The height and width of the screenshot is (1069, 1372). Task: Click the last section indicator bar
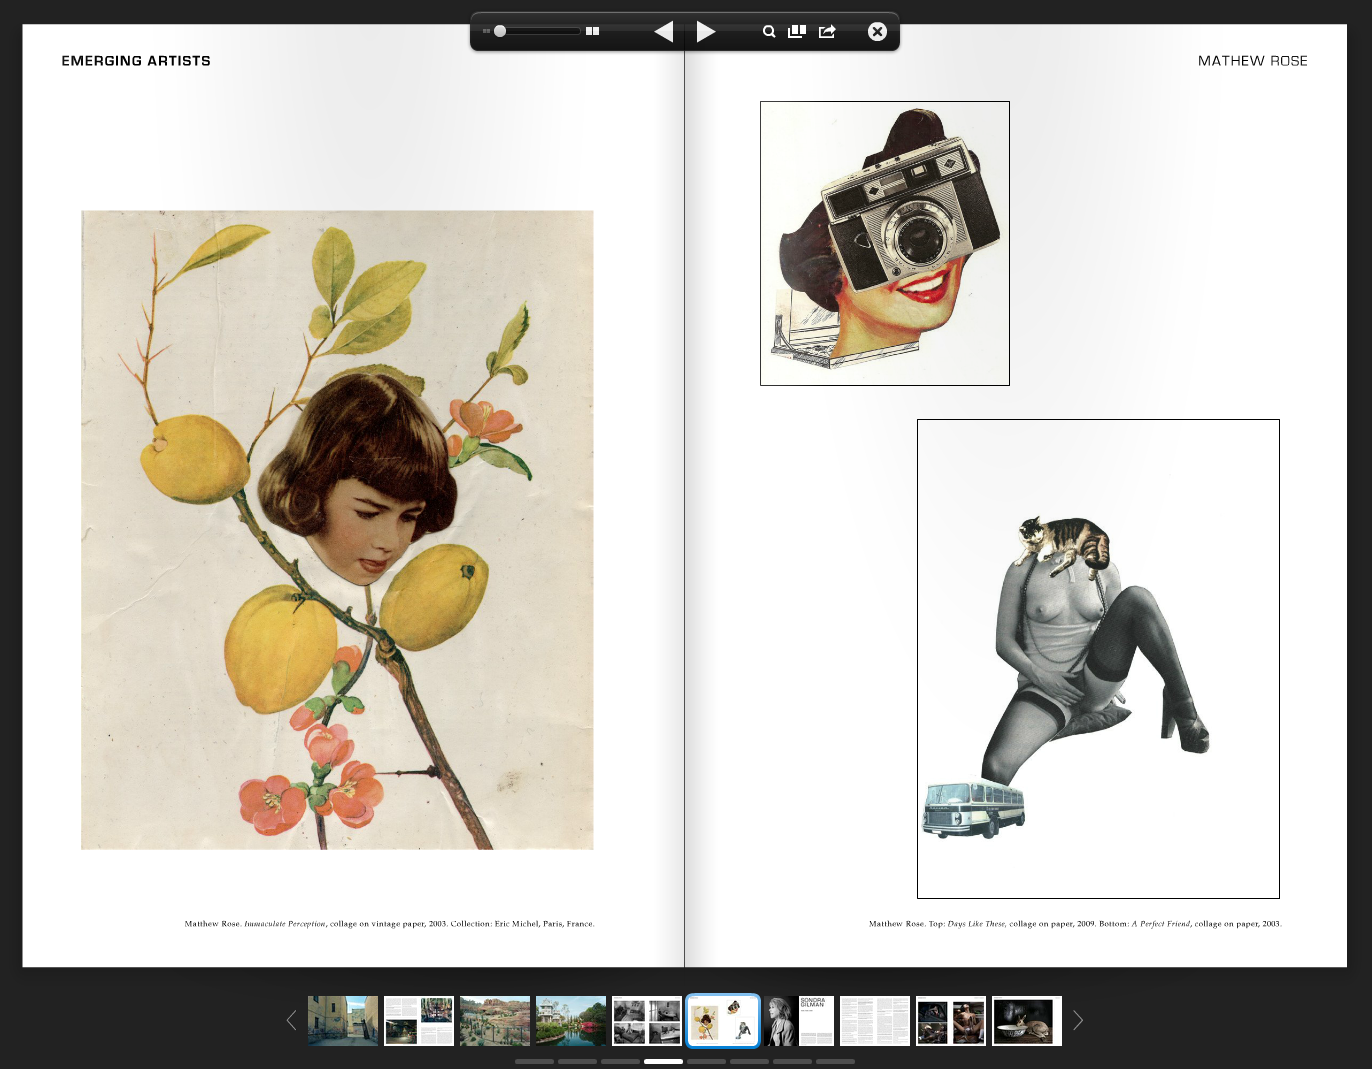click(x=836, y=1062)
